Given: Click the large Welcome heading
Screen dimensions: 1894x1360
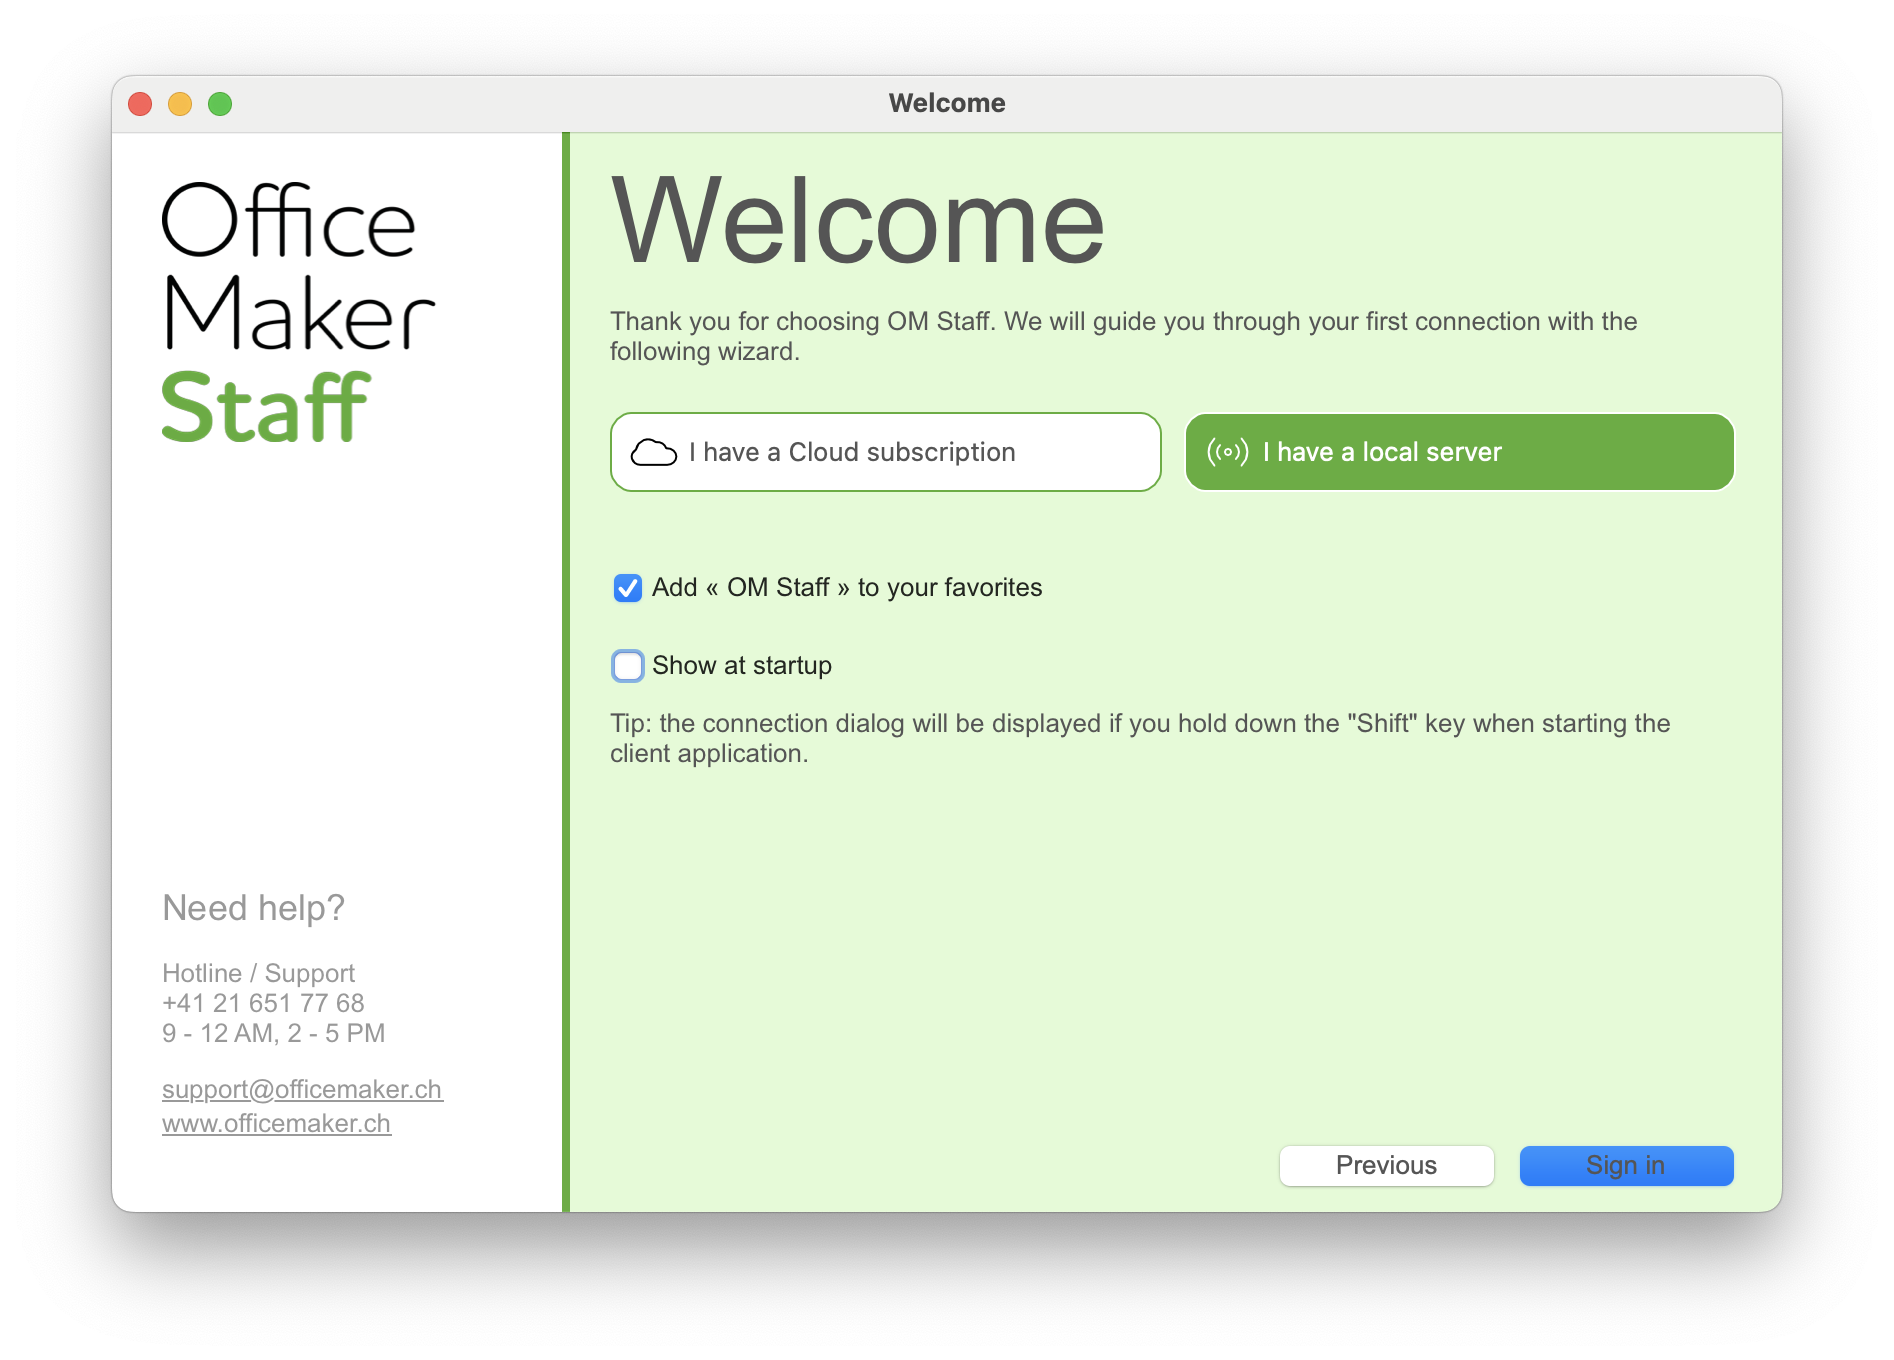Looking at the screenshot, I should tap(858, 222).
